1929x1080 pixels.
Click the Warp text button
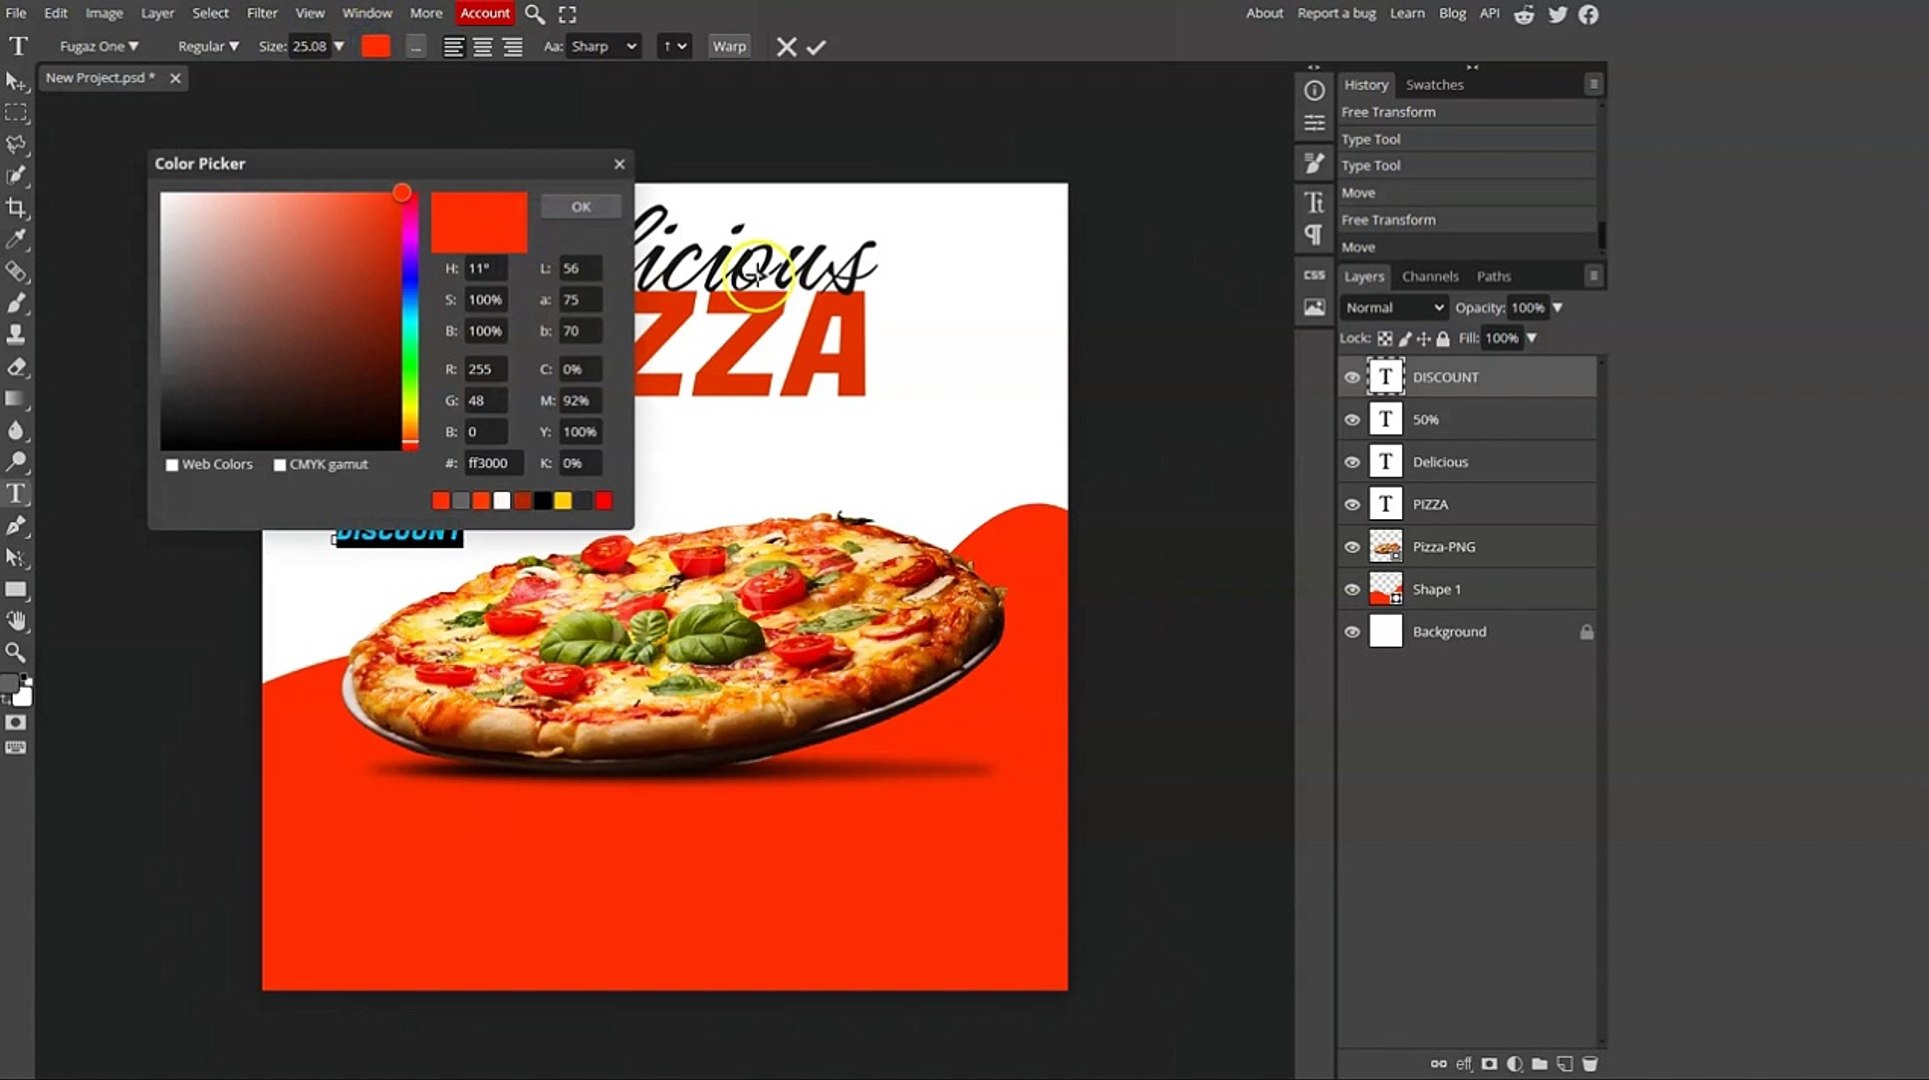tap(729, 46)
